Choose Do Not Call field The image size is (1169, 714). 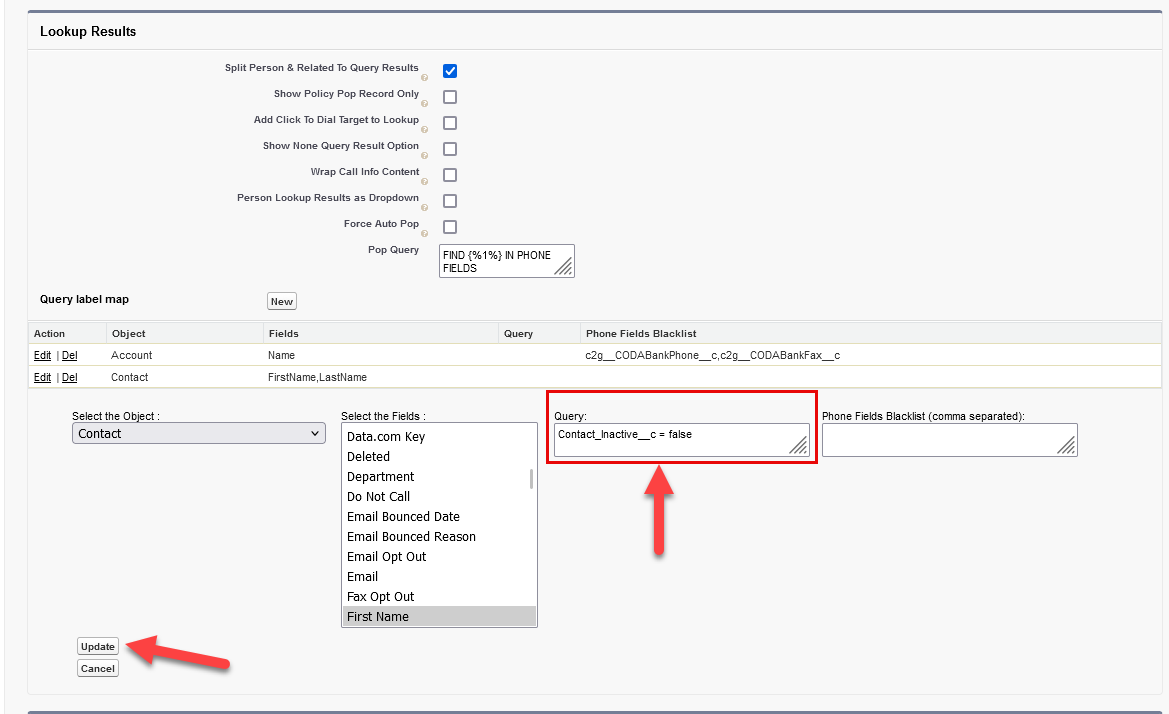438,497
